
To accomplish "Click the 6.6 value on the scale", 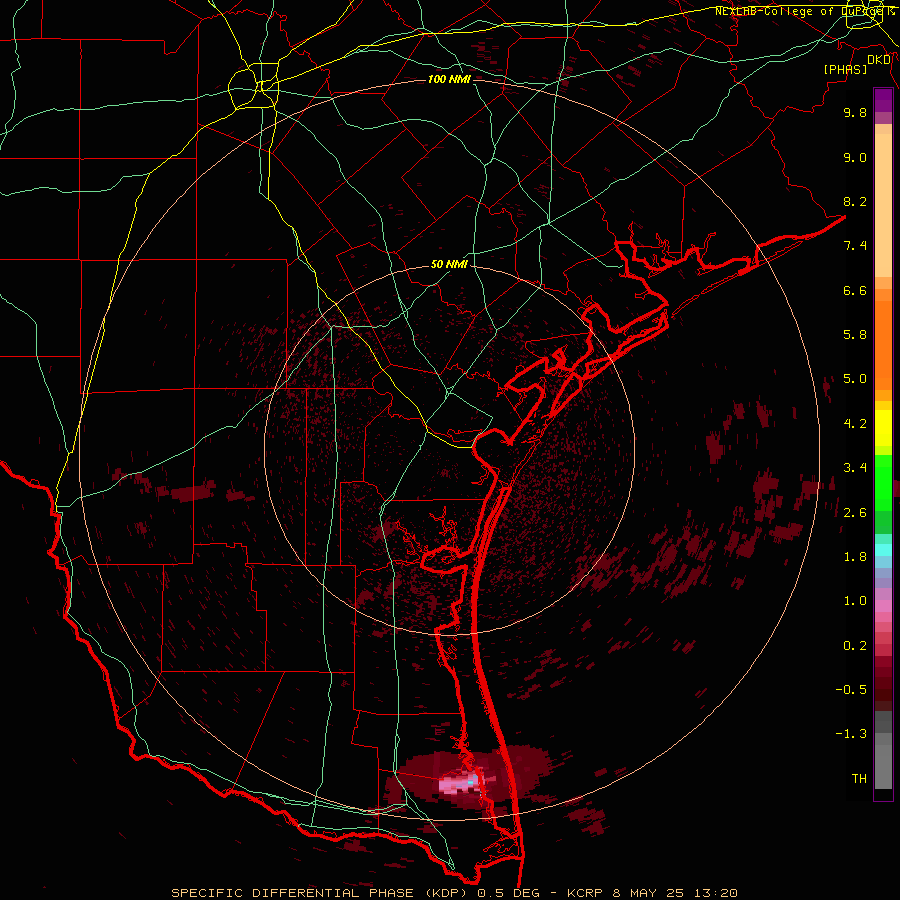I will (x=855, y=290).
